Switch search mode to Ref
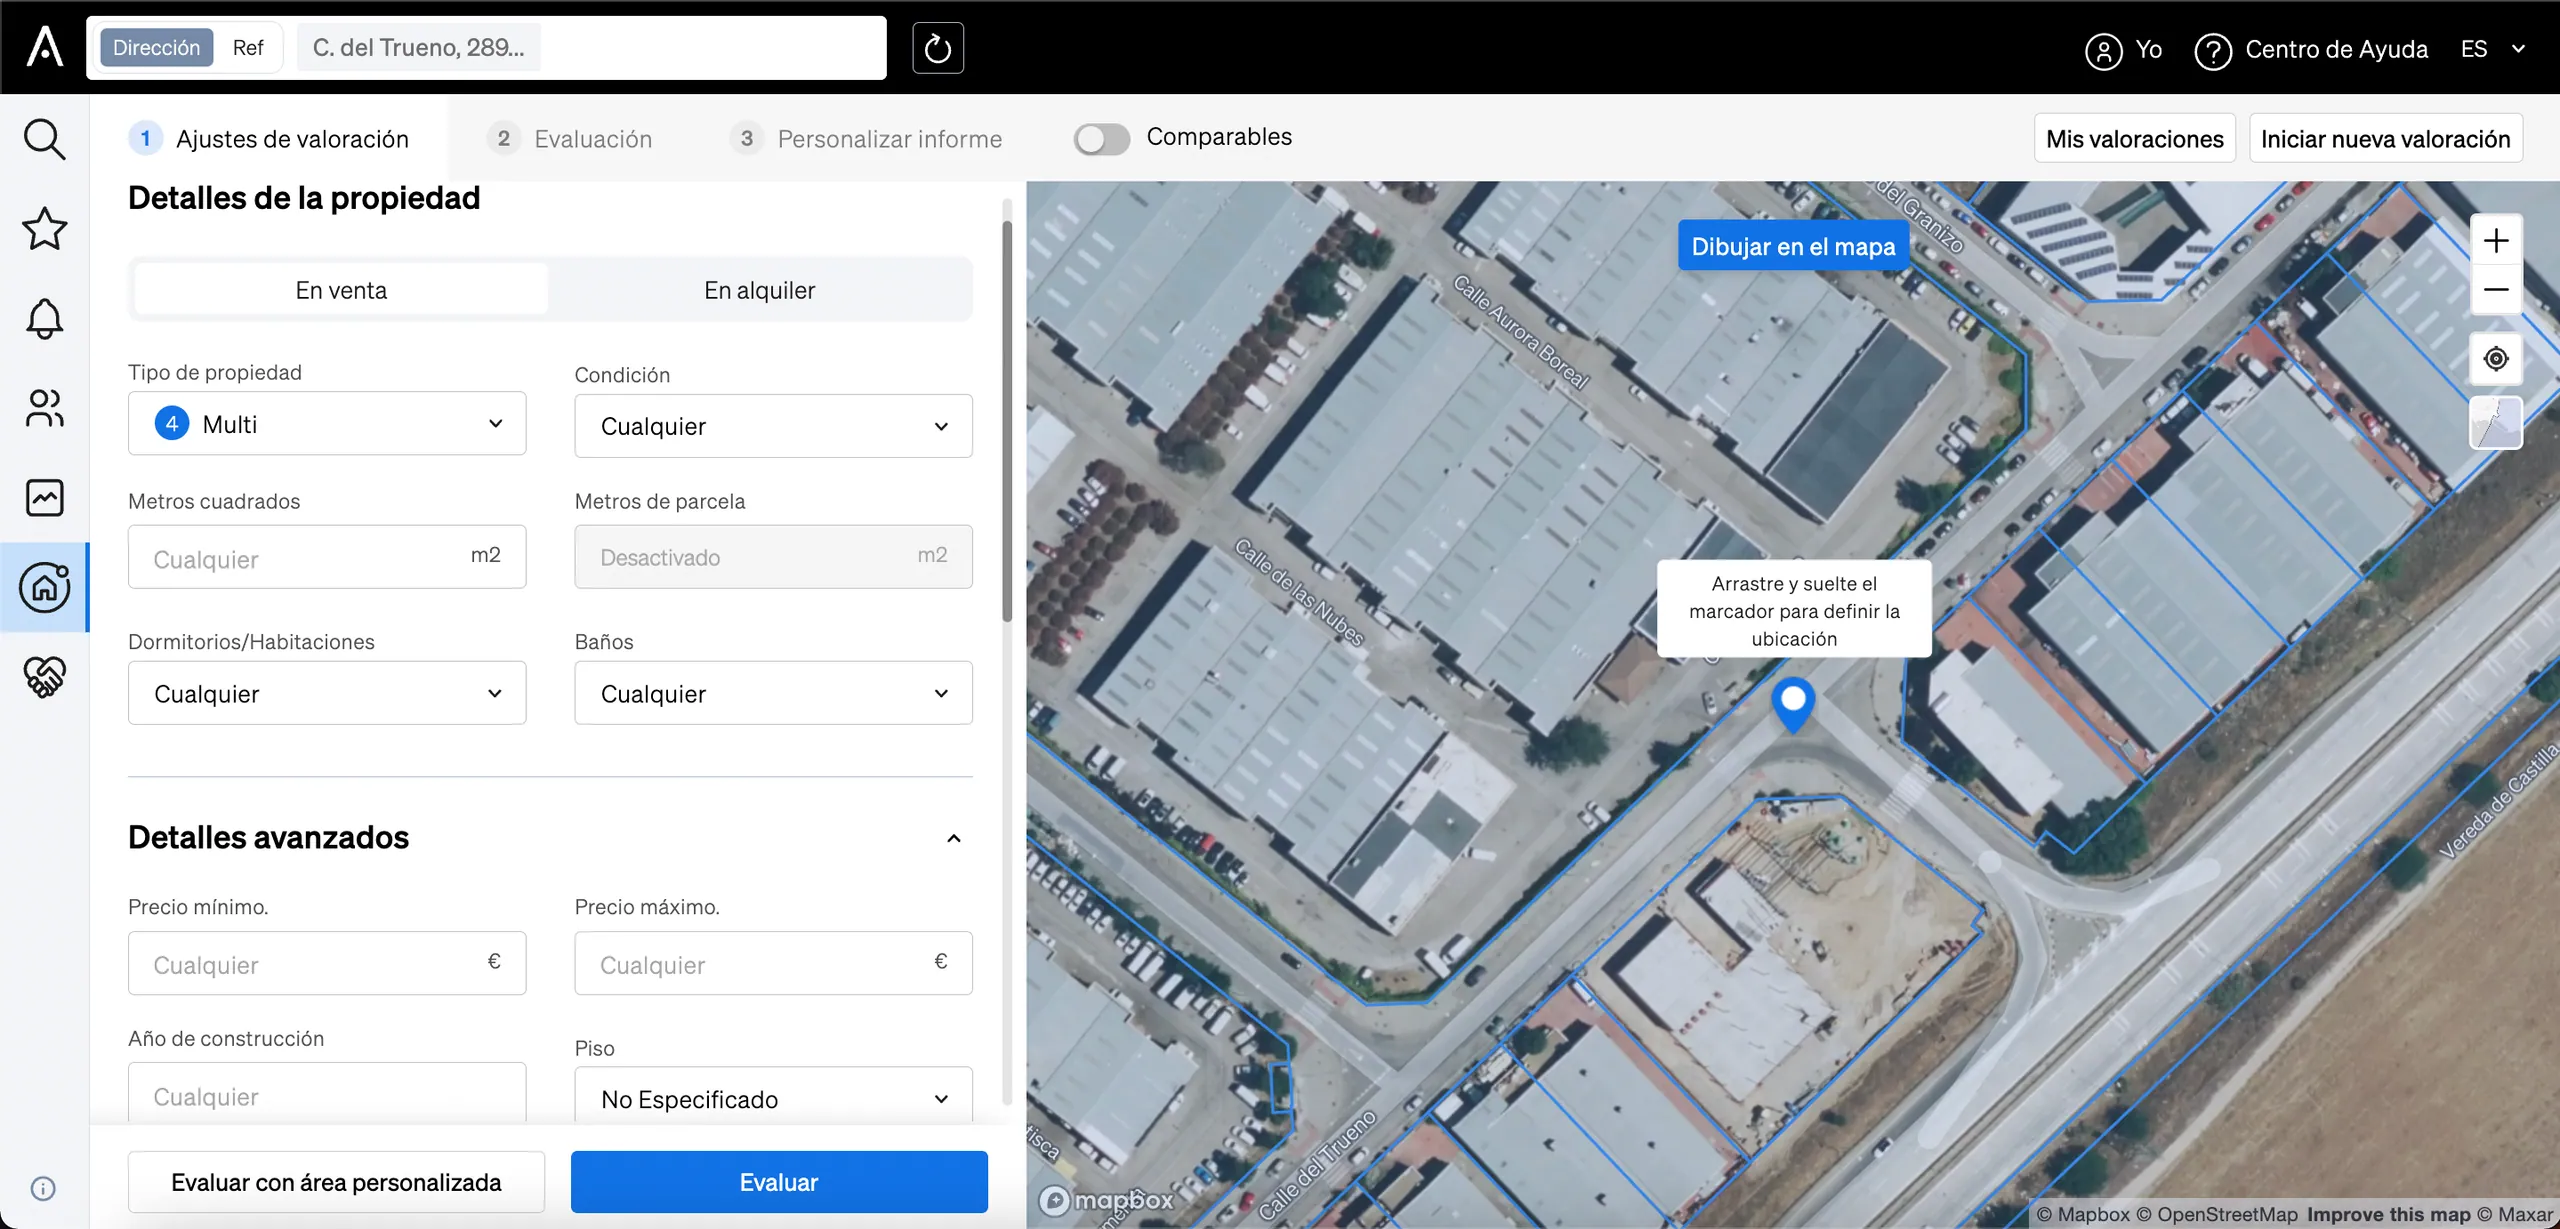 (247, 48)
